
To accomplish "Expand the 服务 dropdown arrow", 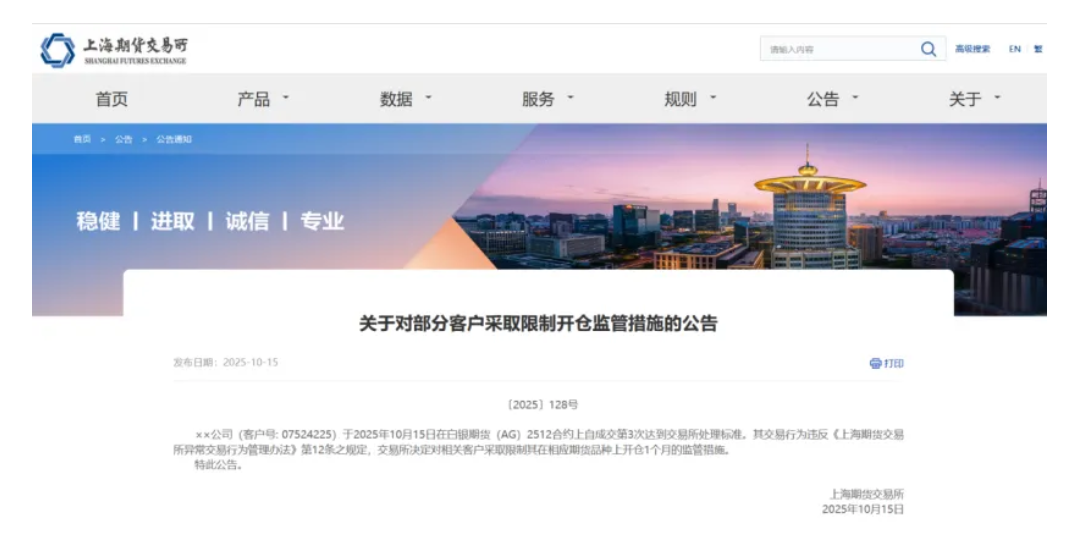I will point(570,97).
